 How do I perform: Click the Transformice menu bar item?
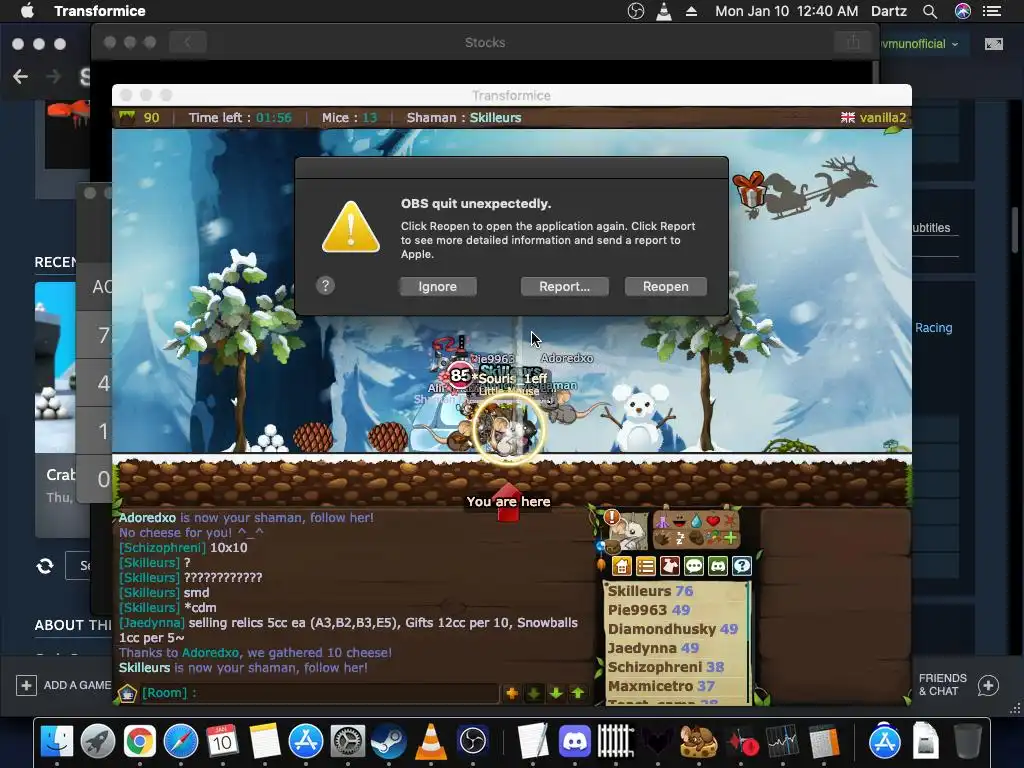[x=100, y=11]
